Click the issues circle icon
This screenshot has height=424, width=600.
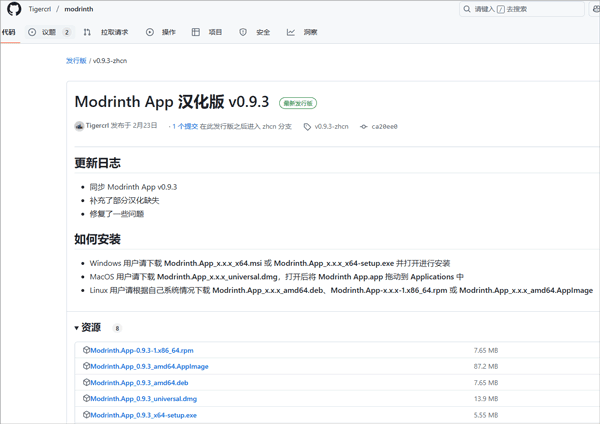tap(32, 32)
